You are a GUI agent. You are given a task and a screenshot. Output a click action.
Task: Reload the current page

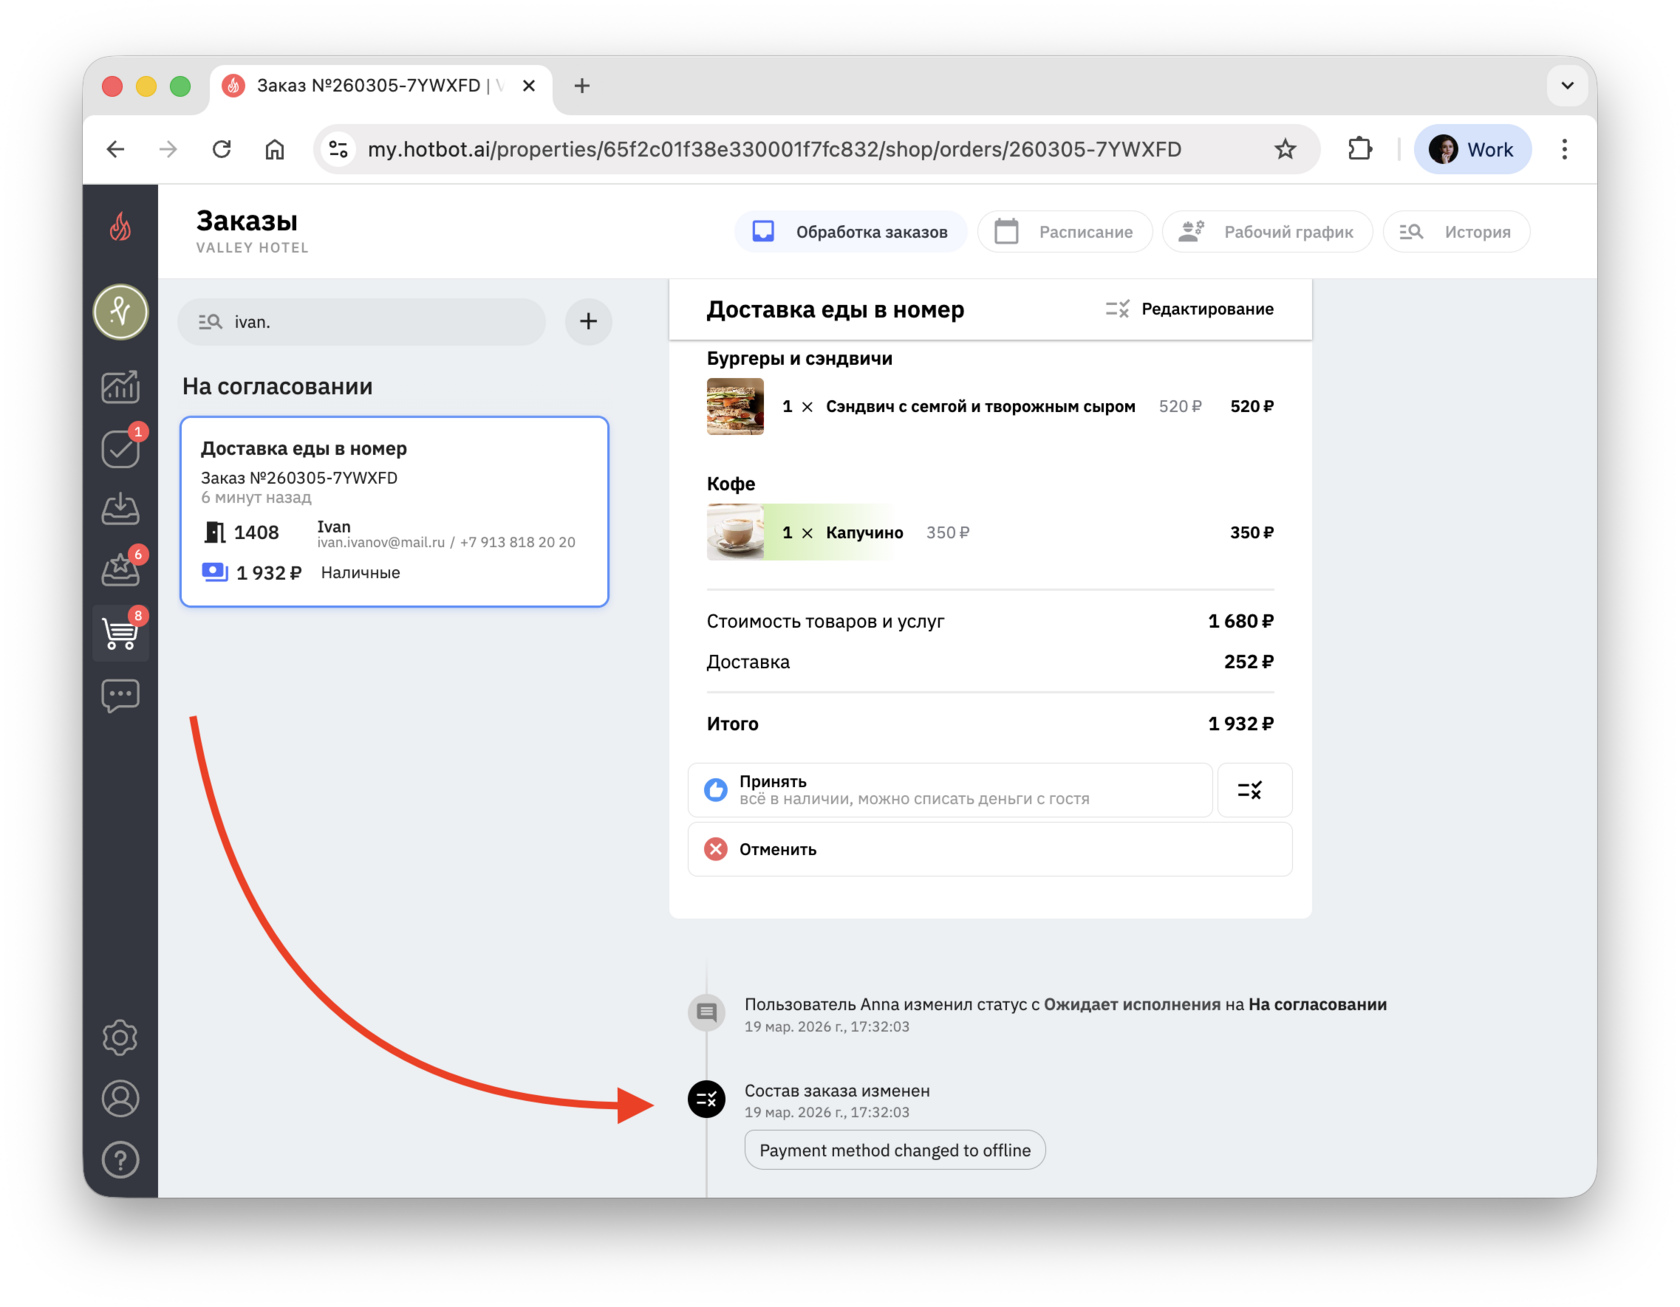click(x=222, y=150)
